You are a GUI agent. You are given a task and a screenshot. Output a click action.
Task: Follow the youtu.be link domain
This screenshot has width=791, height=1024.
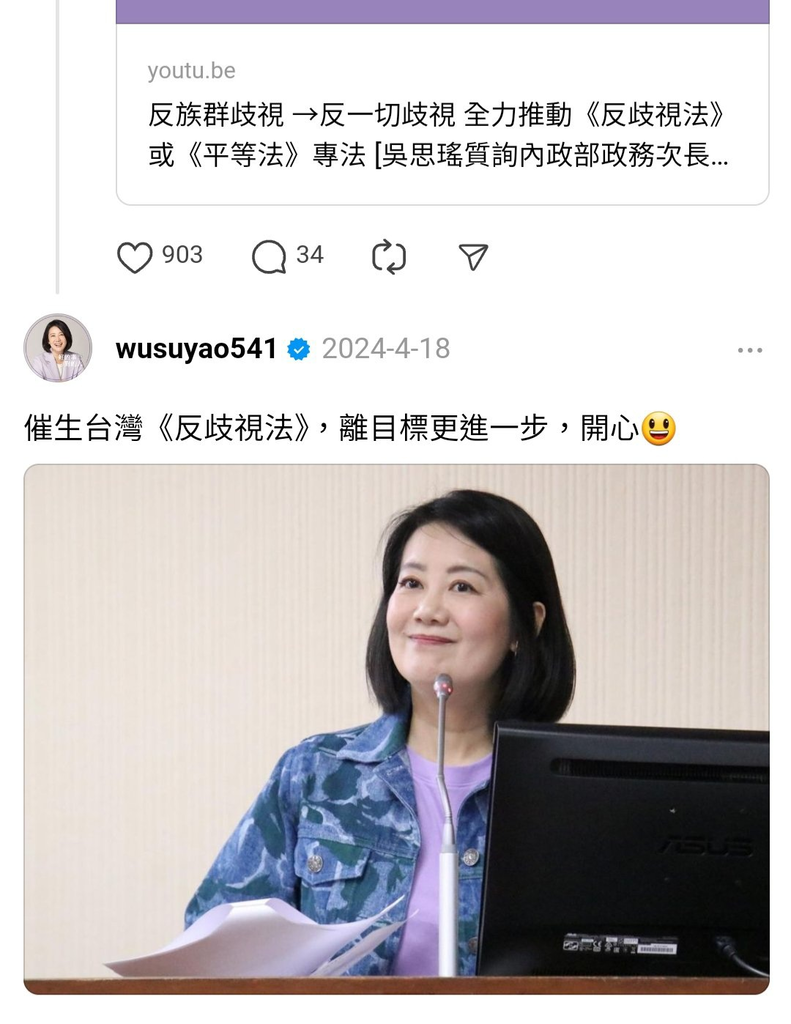tap(191, 71)
